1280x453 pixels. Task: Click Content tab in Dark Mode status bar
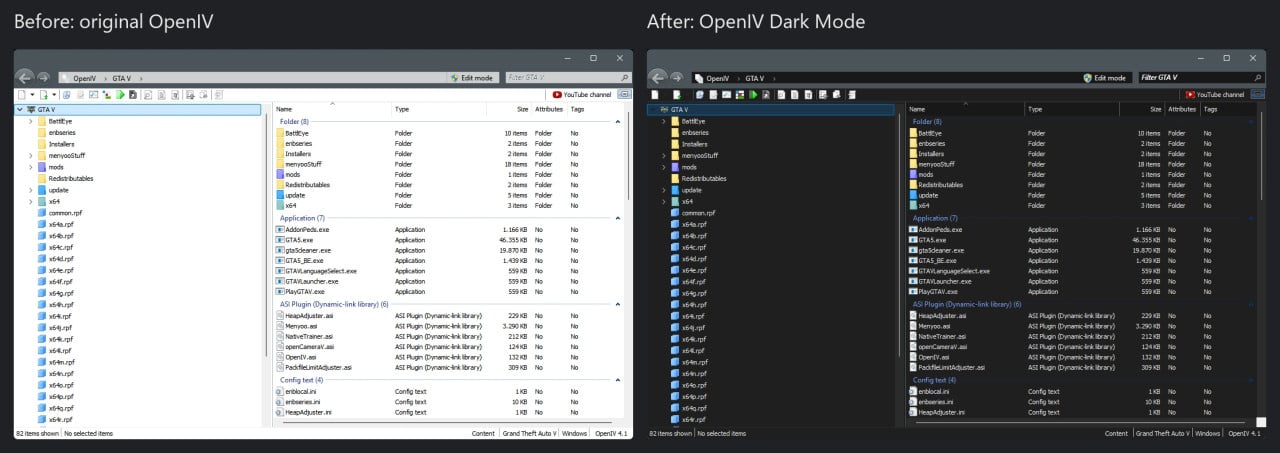1116,433
